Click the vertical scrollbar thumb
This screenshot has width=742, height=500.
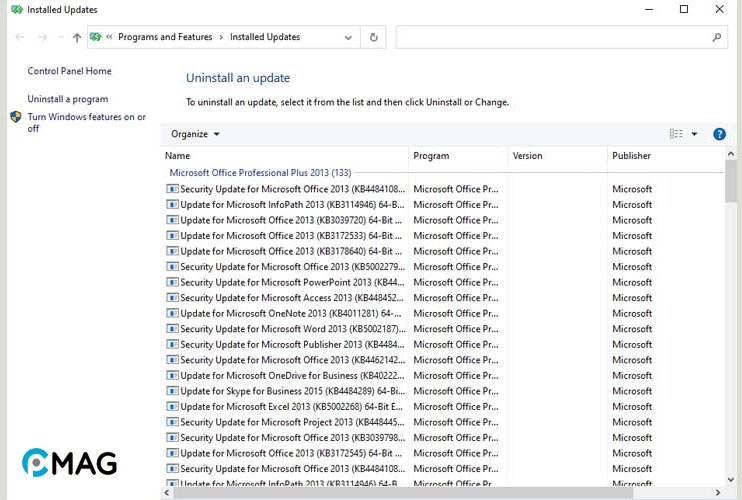730,181
